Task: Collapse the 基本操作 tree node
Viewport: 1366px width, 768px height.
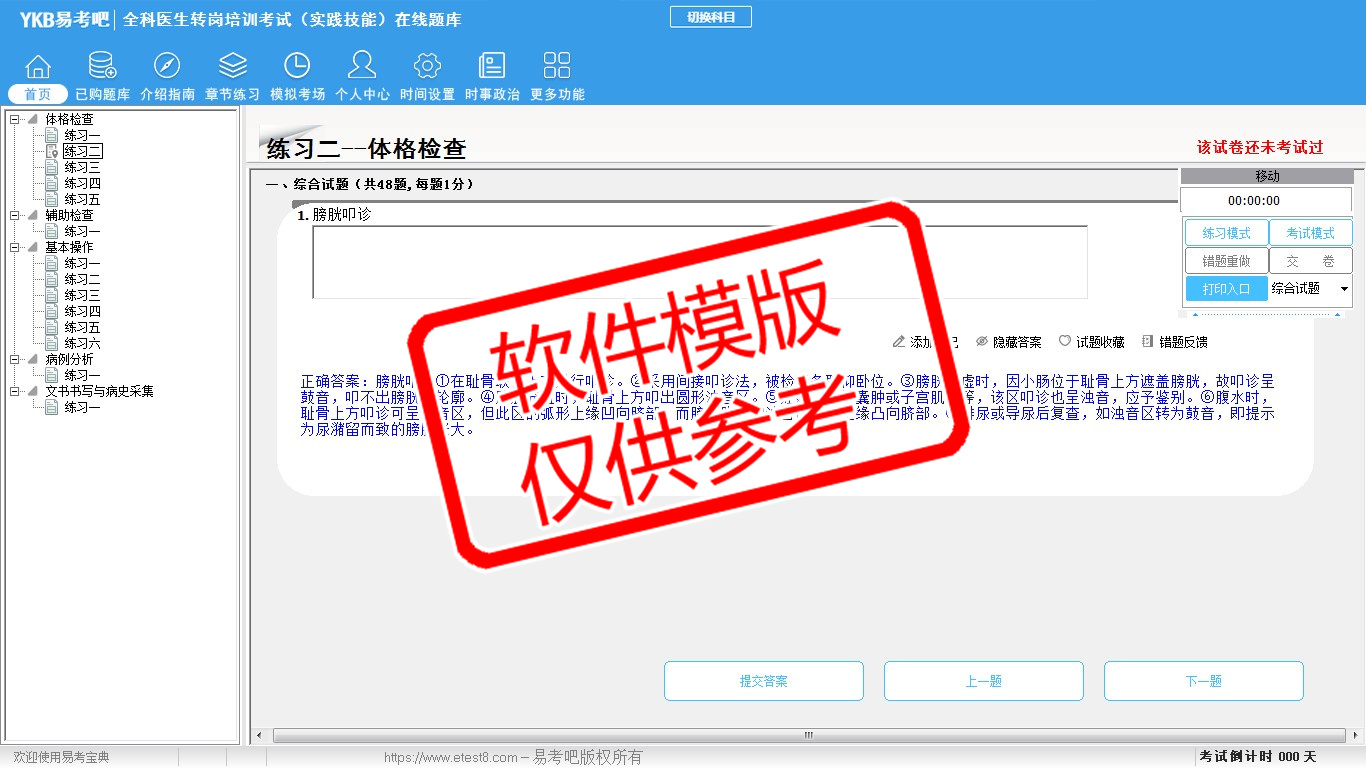Action: pos(15,247)
